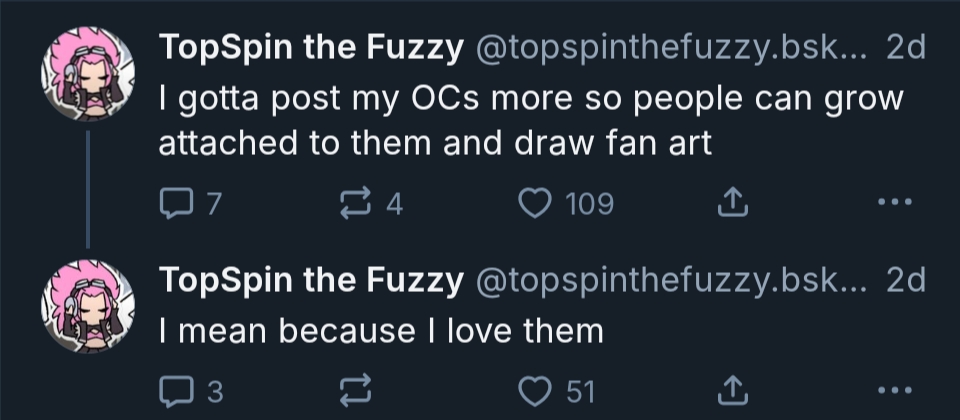Share the "I love them" post
The height and width of the screenshot is (420, 960).
pyautogui.click(x=733, y=391)
